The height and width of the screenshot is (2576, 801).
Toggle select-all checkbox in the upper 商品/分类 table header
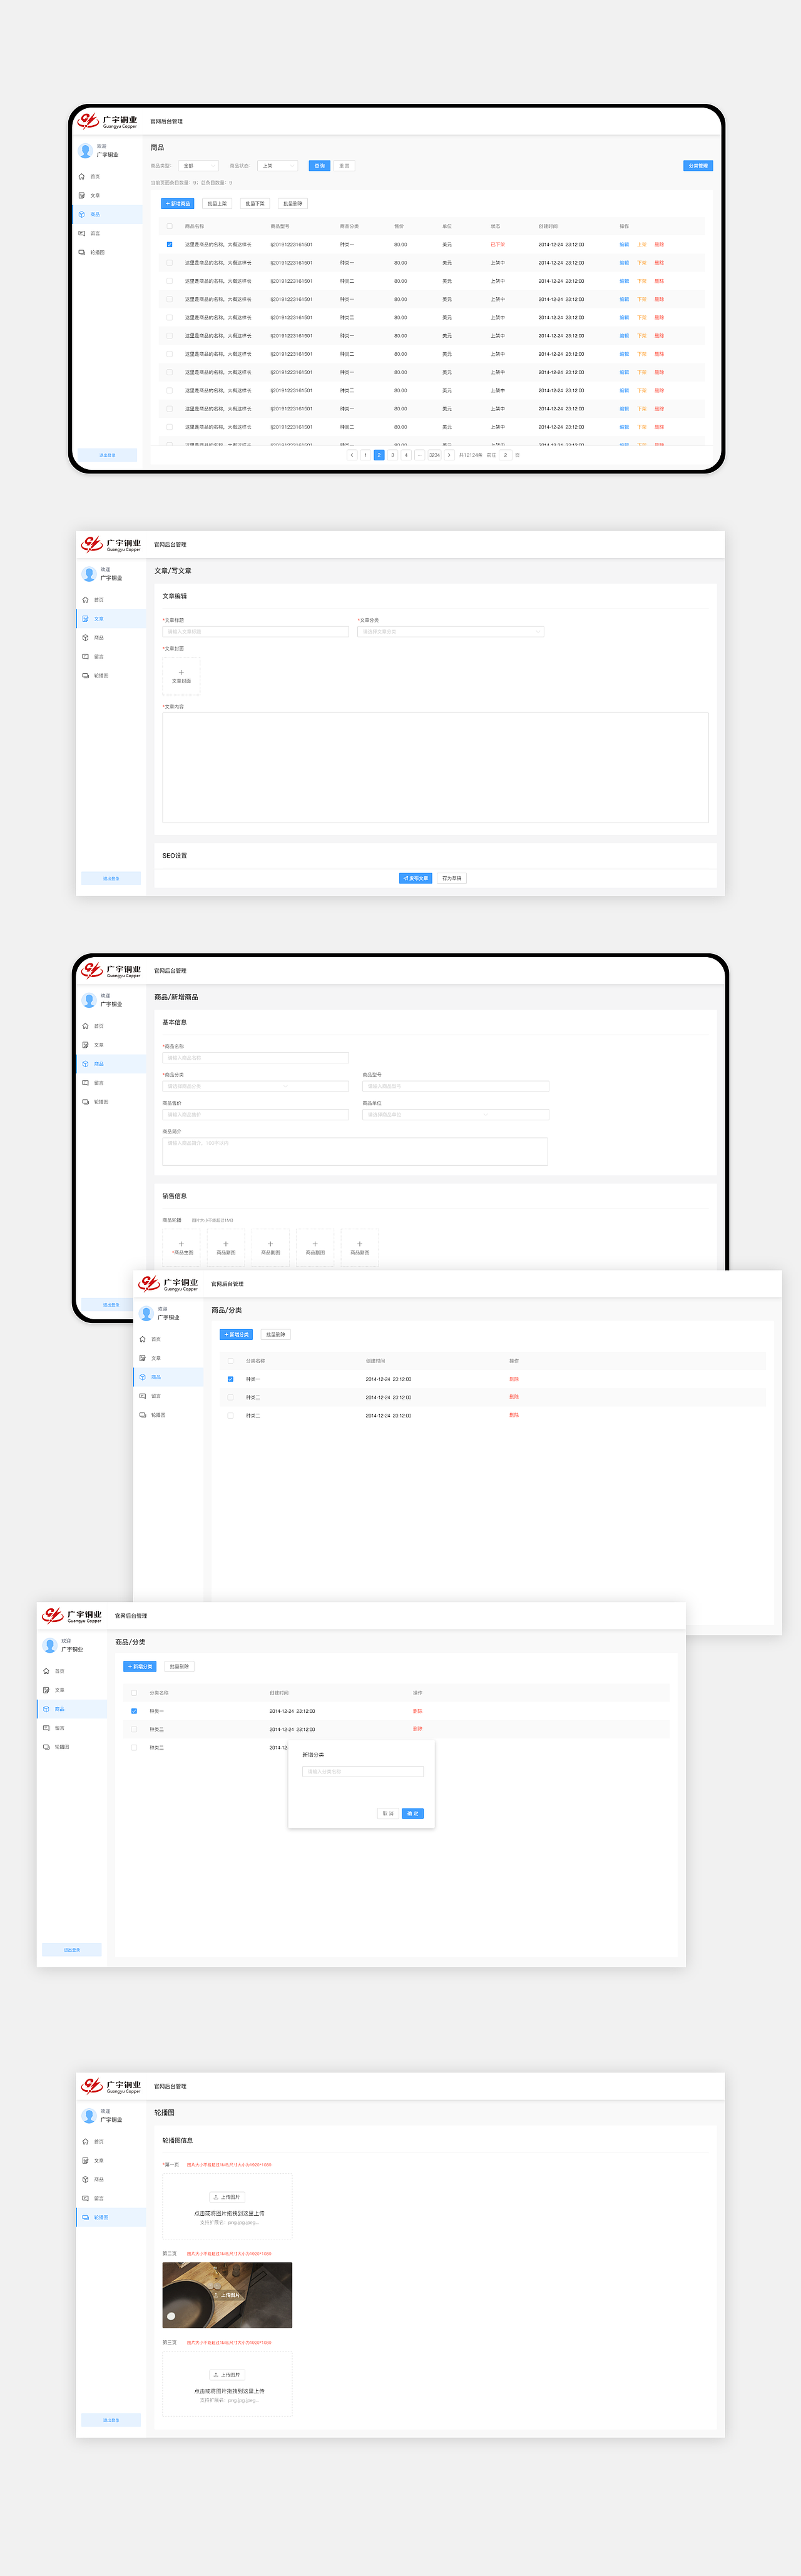pos(230,1361)
